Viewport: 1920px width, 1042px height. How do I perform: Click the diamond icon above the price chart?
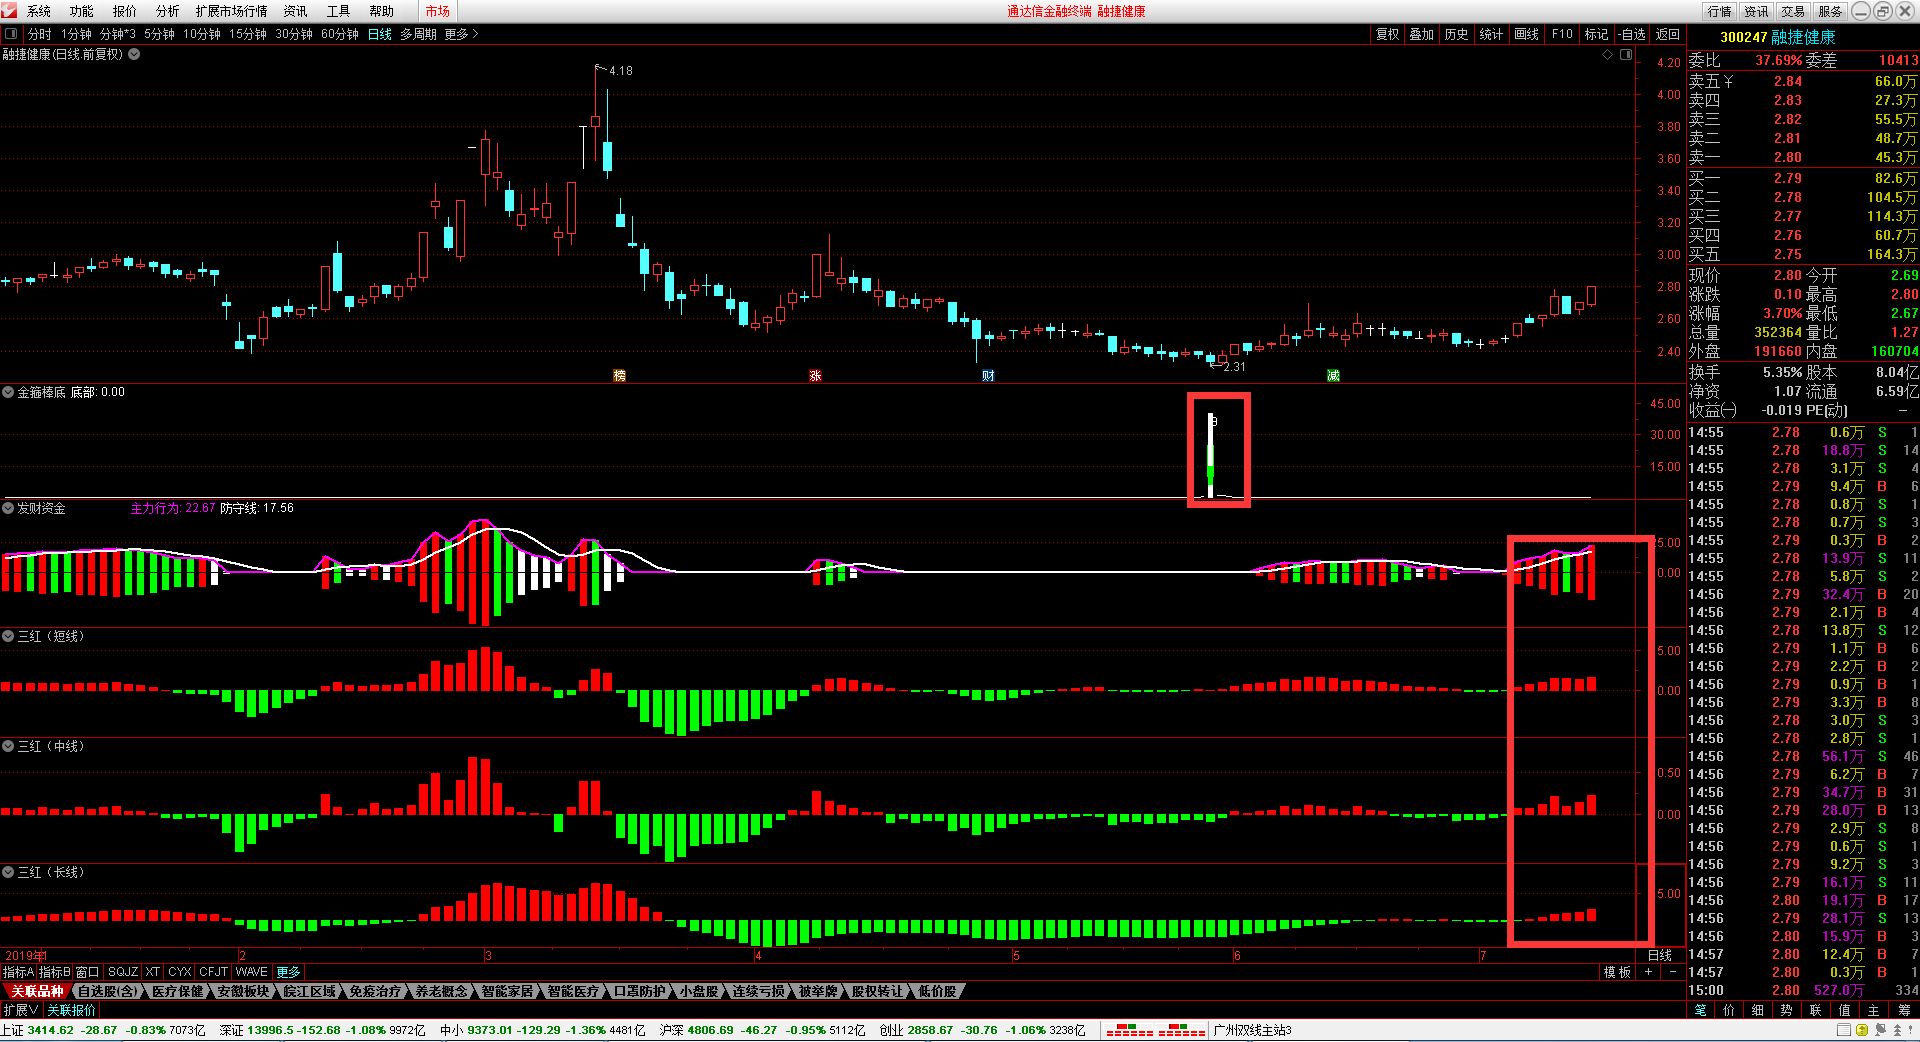coord(1608,55)
